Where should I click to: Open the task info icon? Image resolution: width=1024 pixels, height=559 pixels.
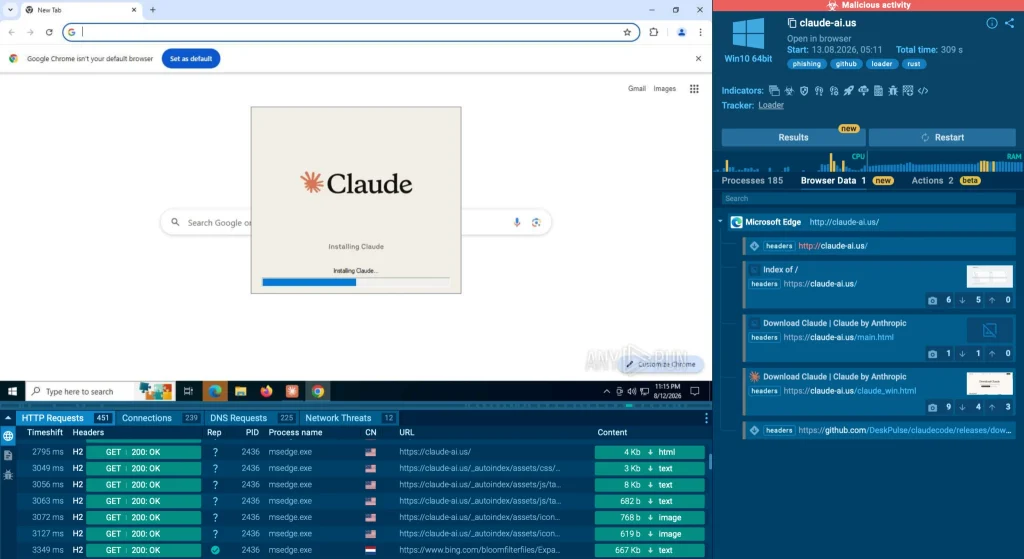click(991, 23)
